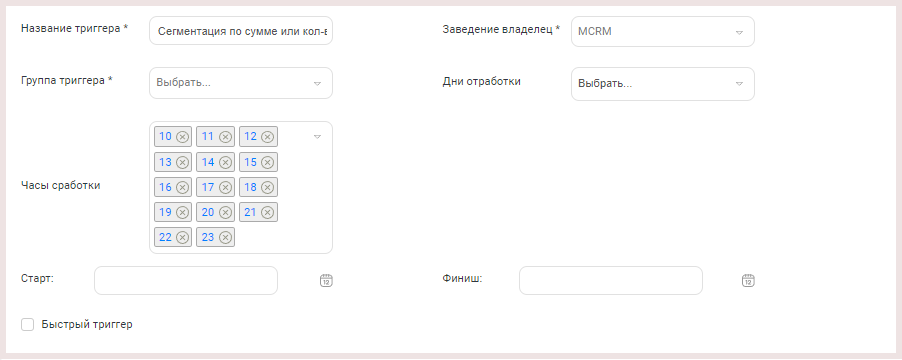Viewport: 902px width, 360px height.
Task: Remove hour 23 from the list
Action: [x=226, y=237]
